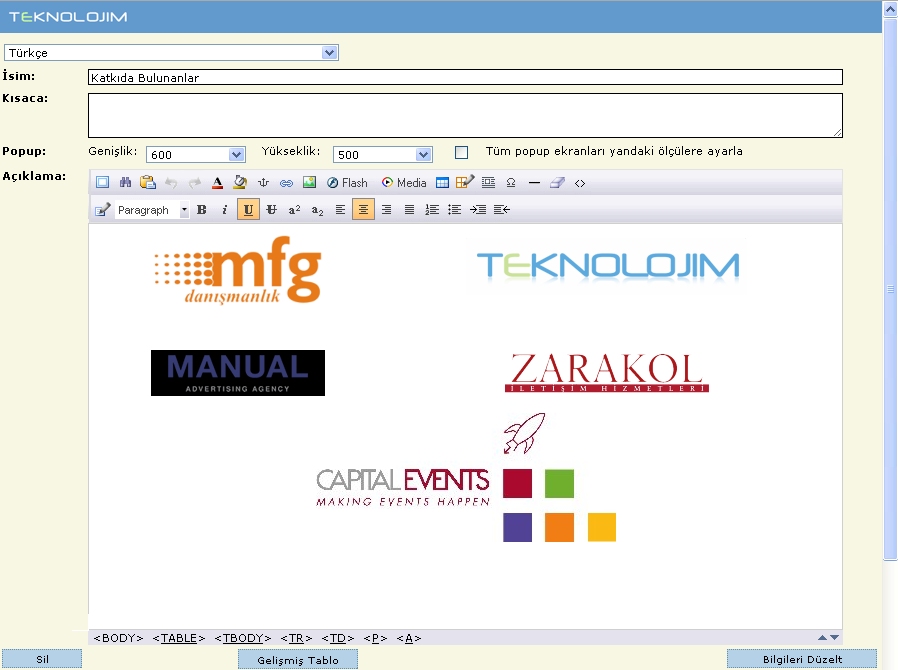Insert a hyperlink with the chain icon
The height and width of the screenshot is (670, 898).
tap(286, 183)
